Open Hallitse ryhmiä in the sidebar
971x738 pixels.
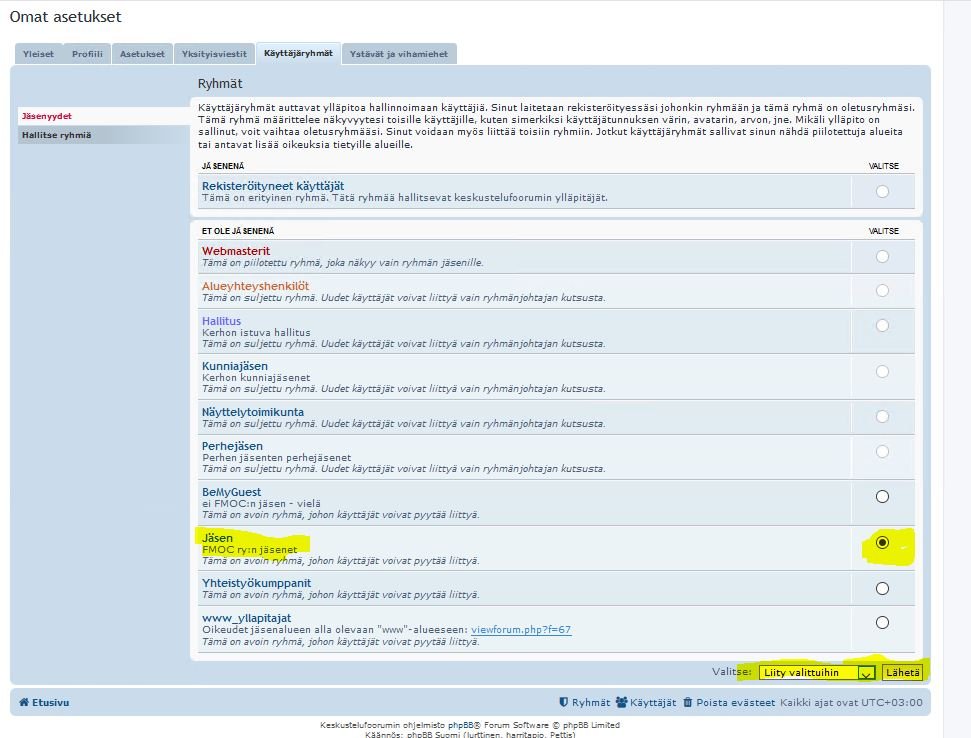coord(57,135)
